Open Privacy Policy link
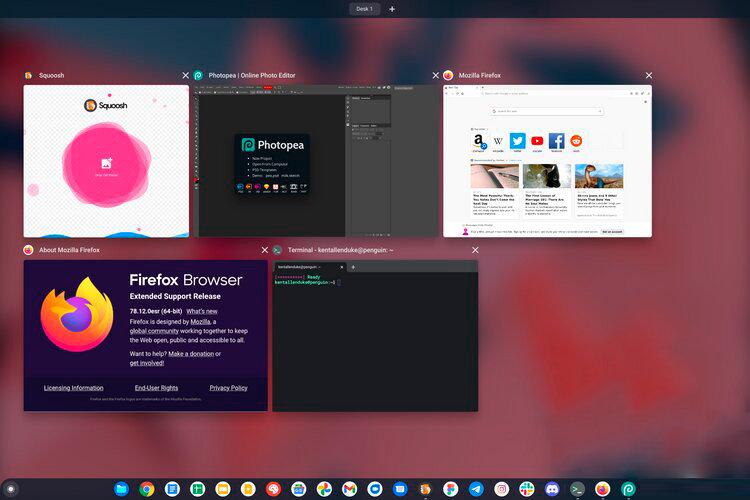The height and width of the screenshot is (500, 750). [229, 388]
